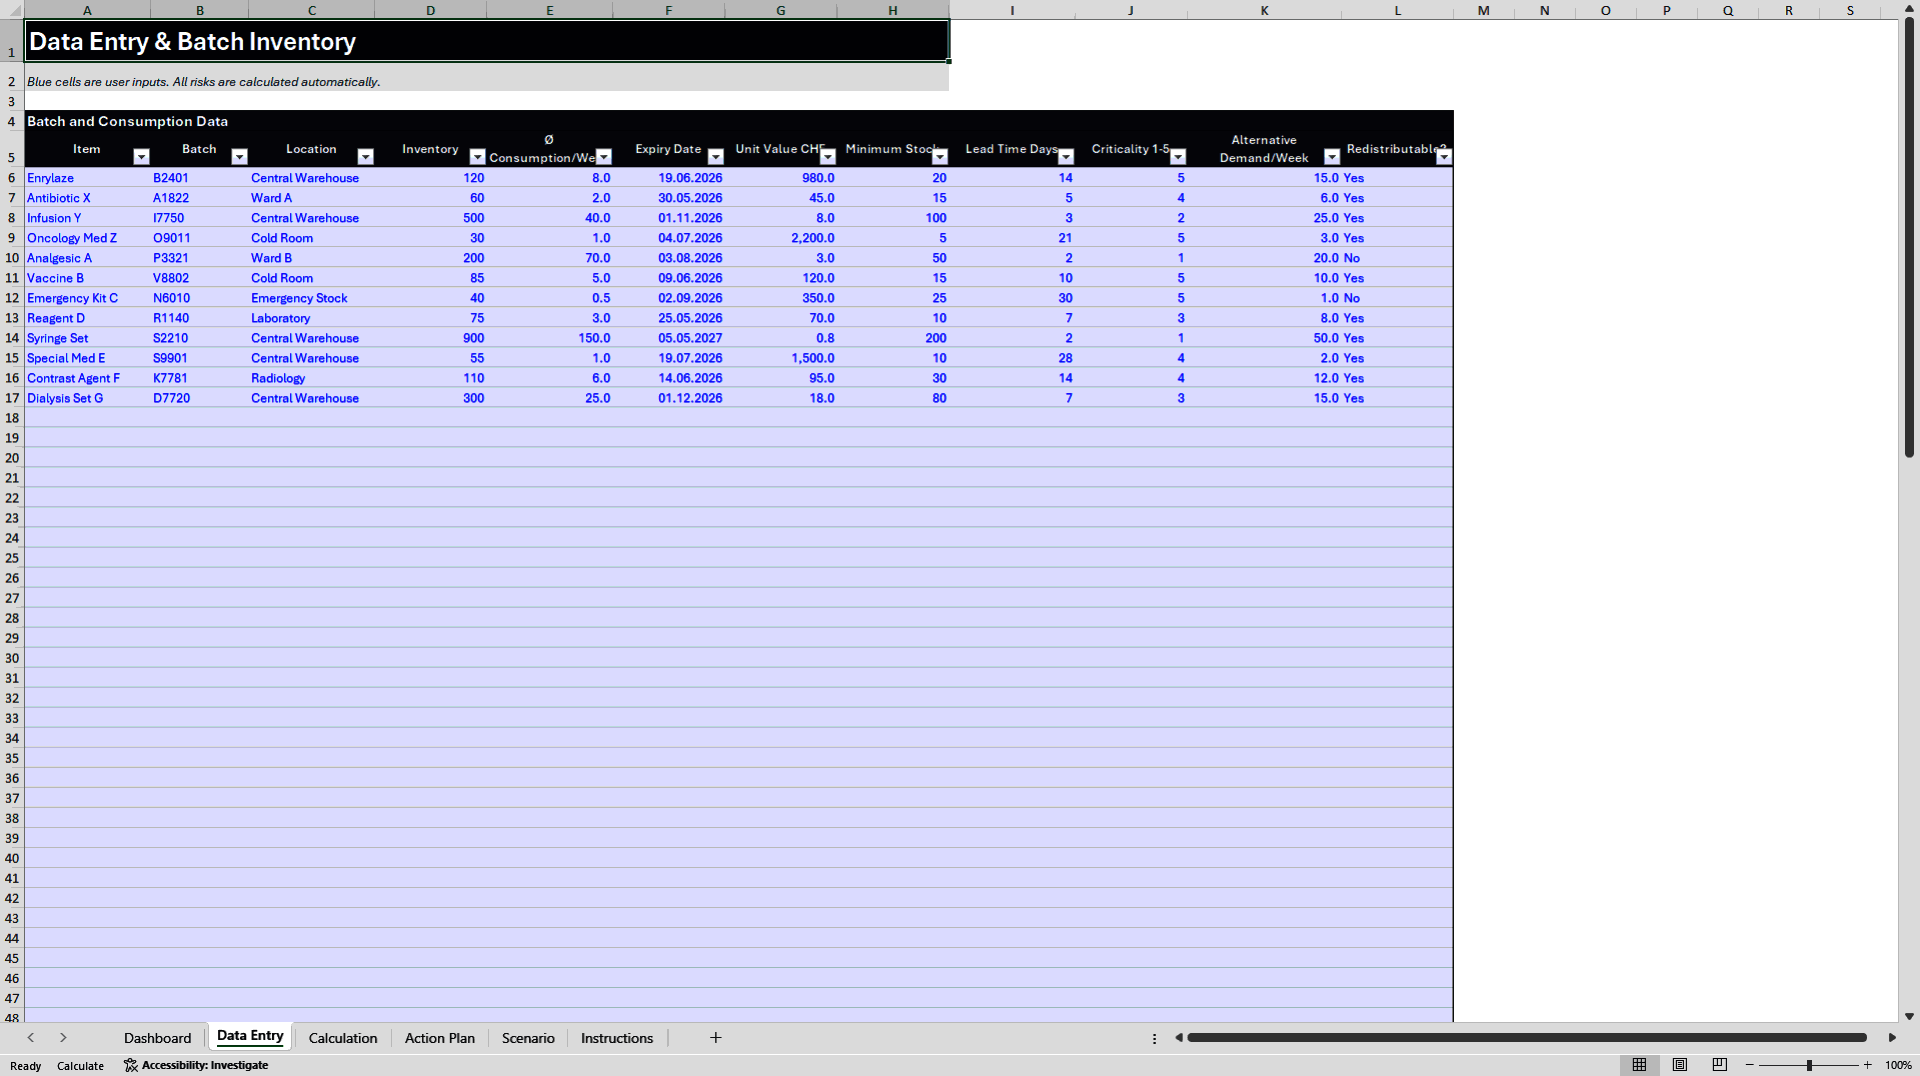Open the Unit Value CHF filter dropdown
The image size is (1920, 1076).
point(827,157)
